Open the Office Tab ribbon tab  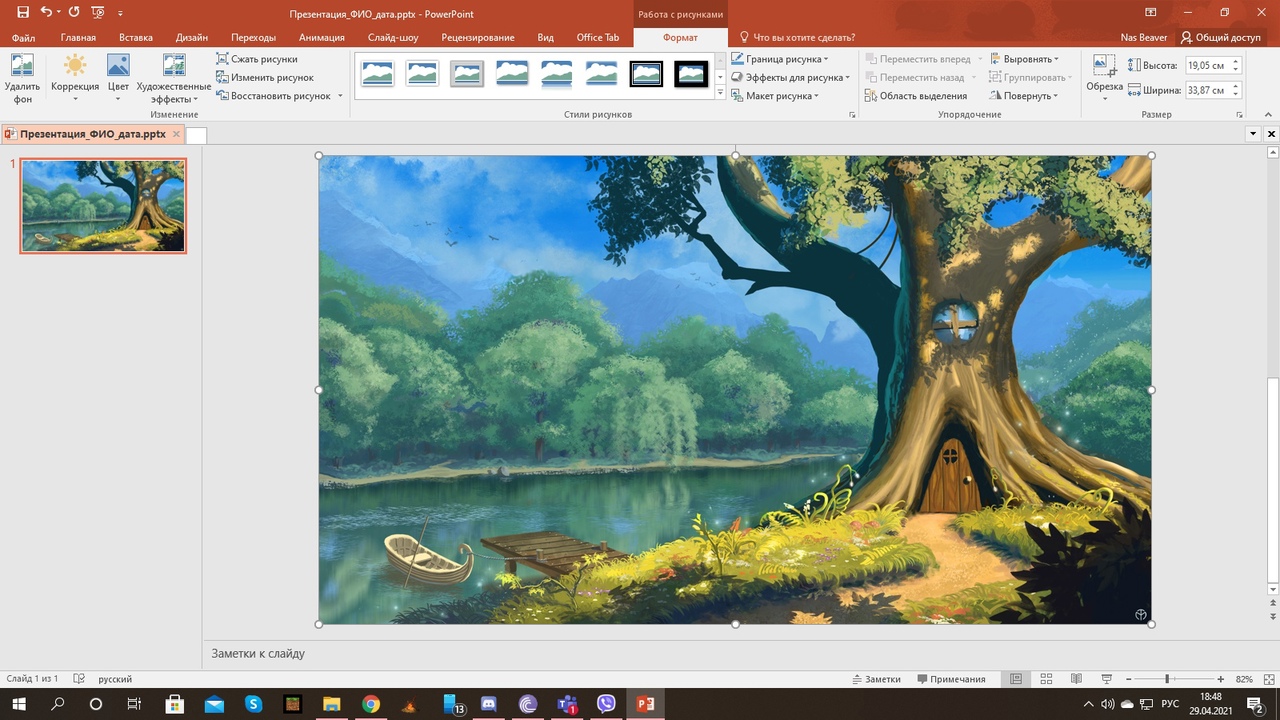click(598, 38)
